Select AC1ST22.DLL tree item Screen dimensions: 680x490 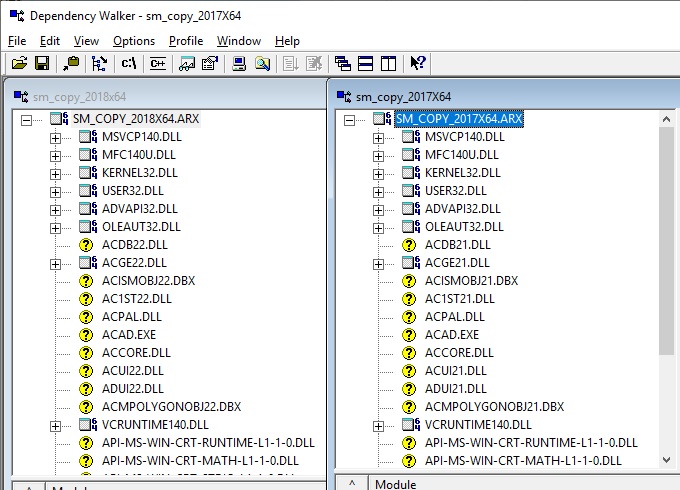point(137,299)
